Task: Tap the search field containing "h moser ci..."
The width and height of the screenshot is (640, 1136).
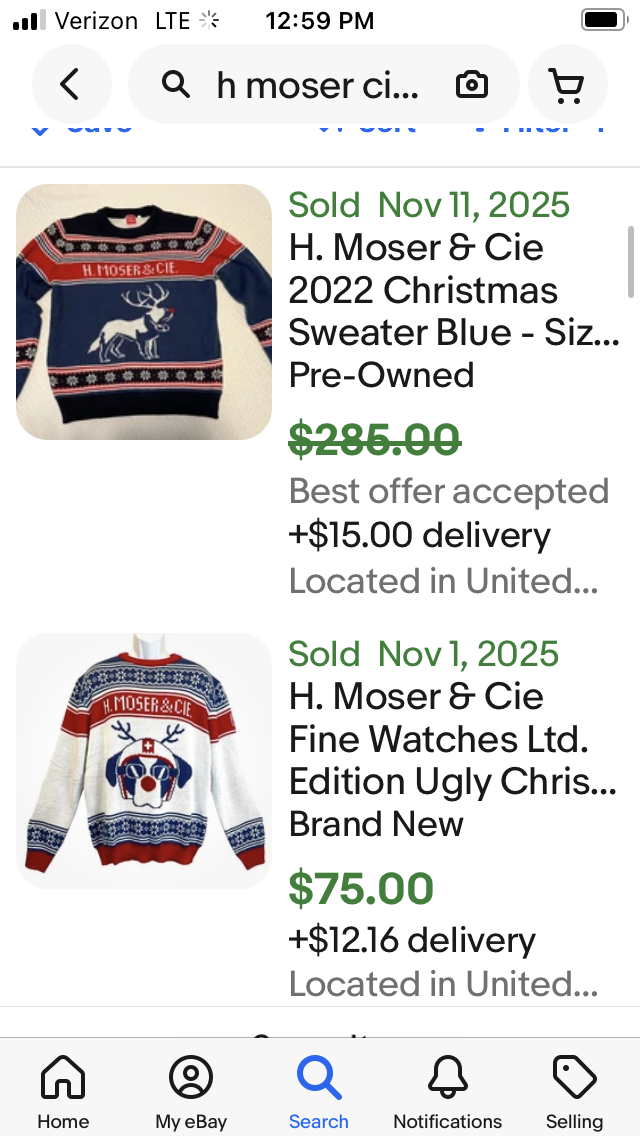Action: [318, 85]
